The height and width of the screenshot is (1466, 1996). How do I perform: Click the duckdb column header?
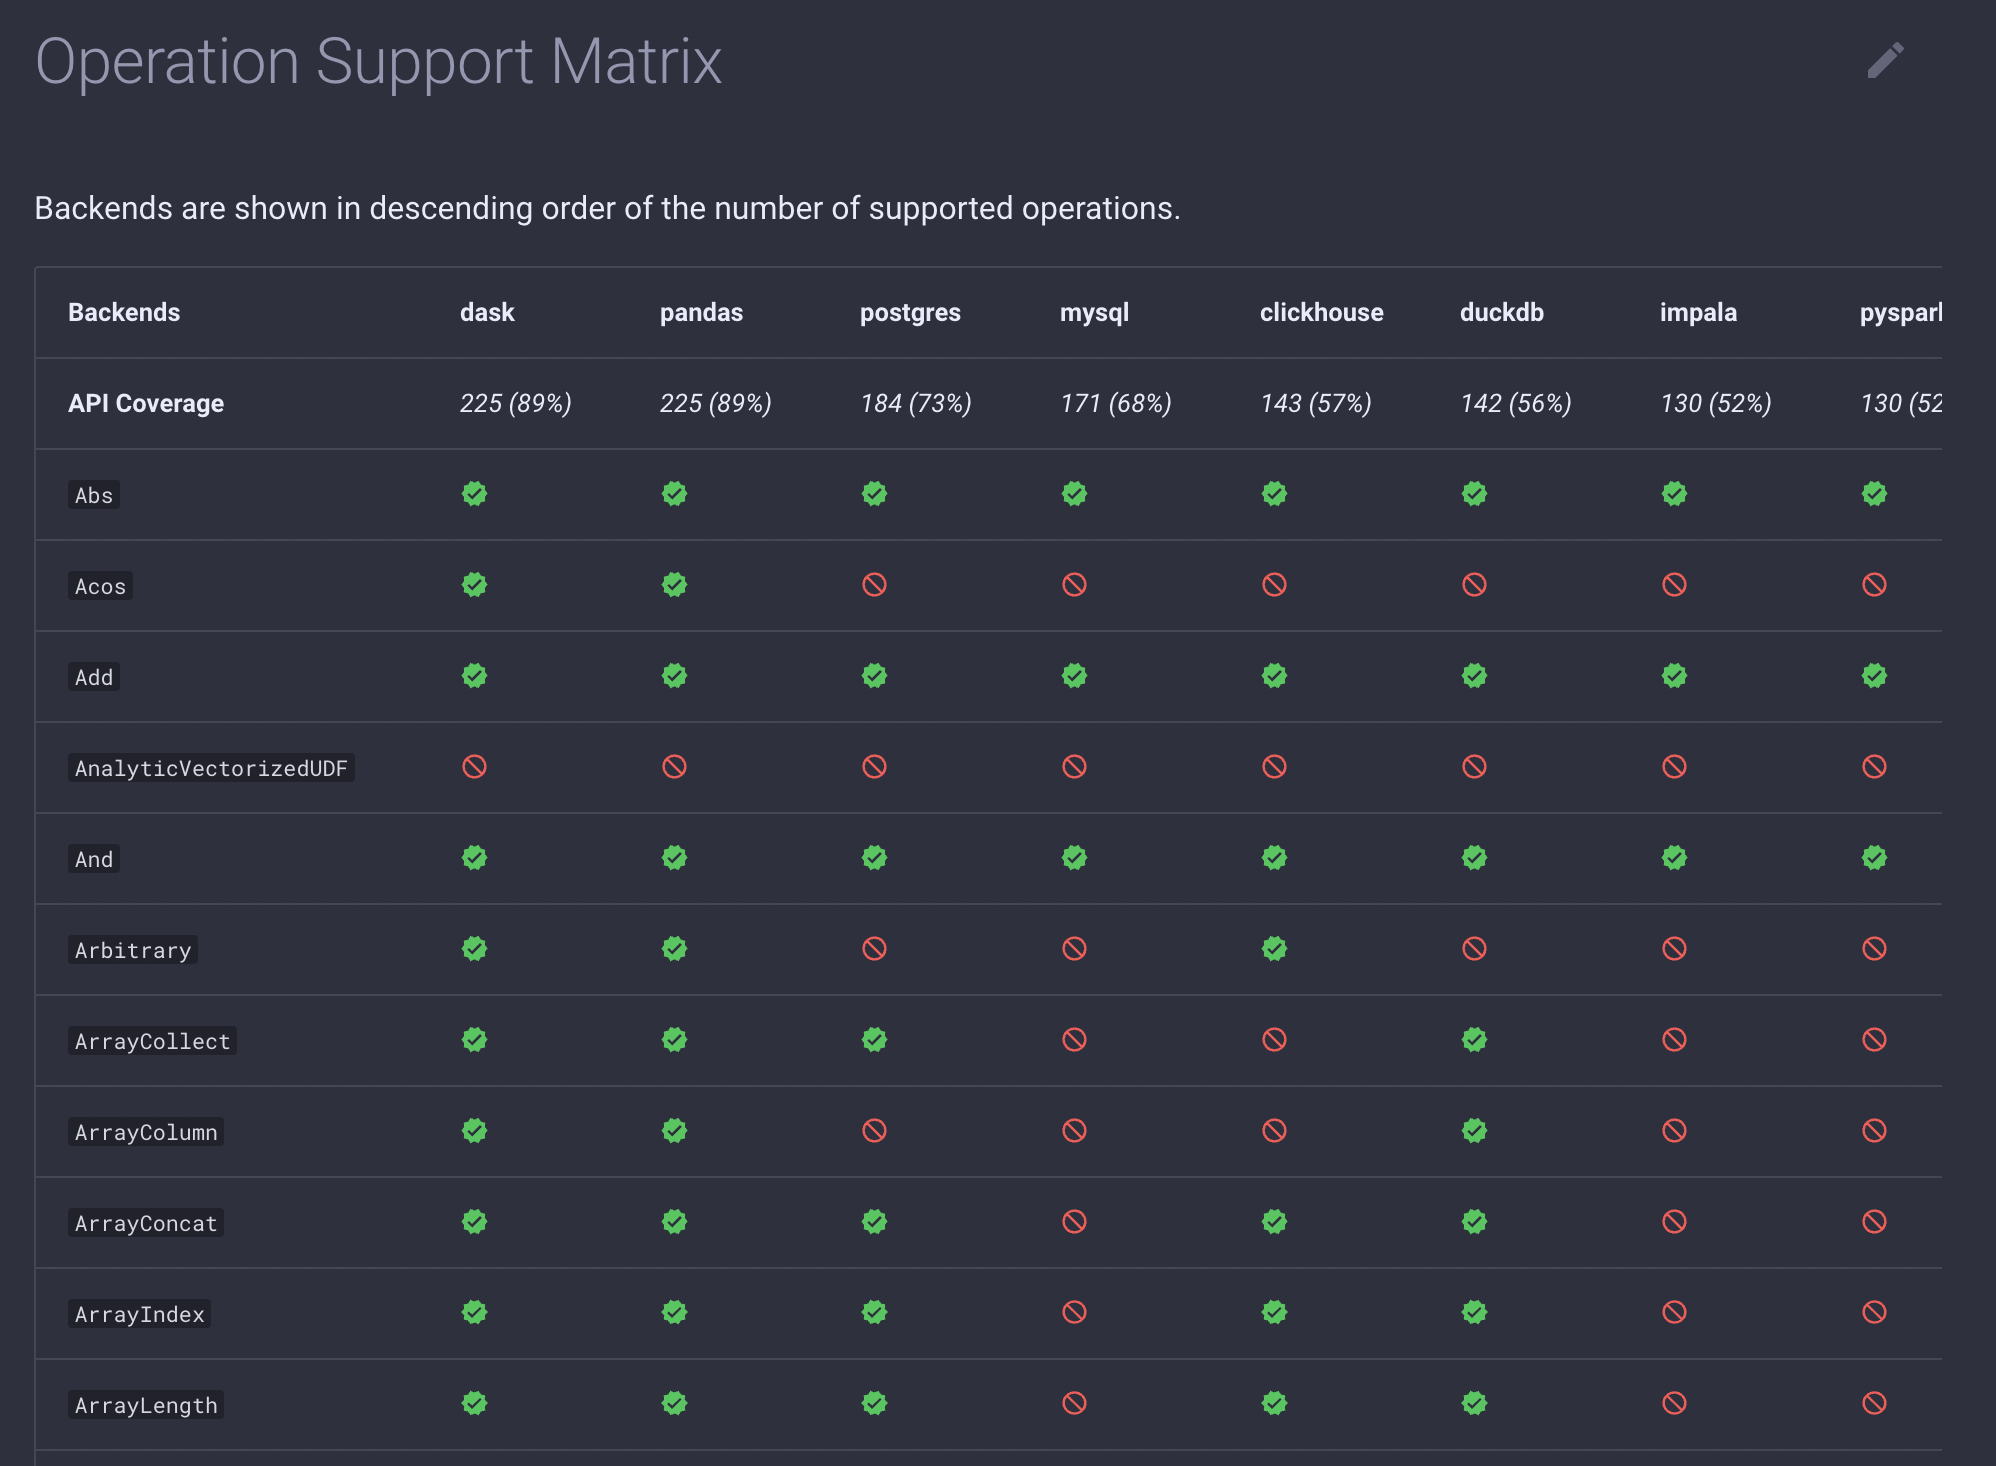(1501, 313)
